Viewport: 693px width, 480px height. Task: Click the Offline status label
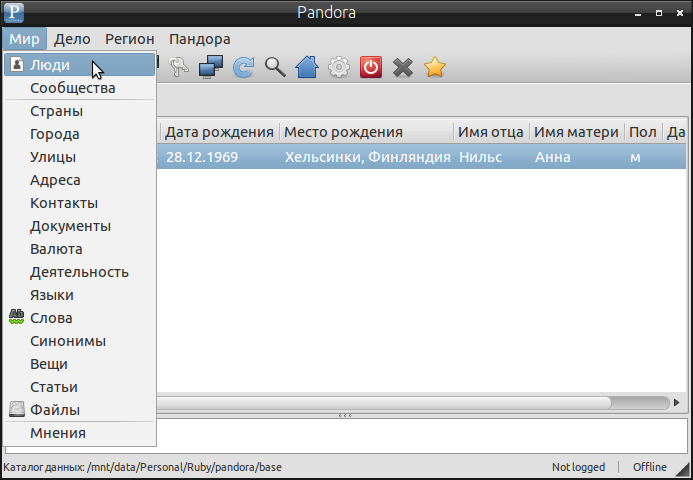point(650,467)
